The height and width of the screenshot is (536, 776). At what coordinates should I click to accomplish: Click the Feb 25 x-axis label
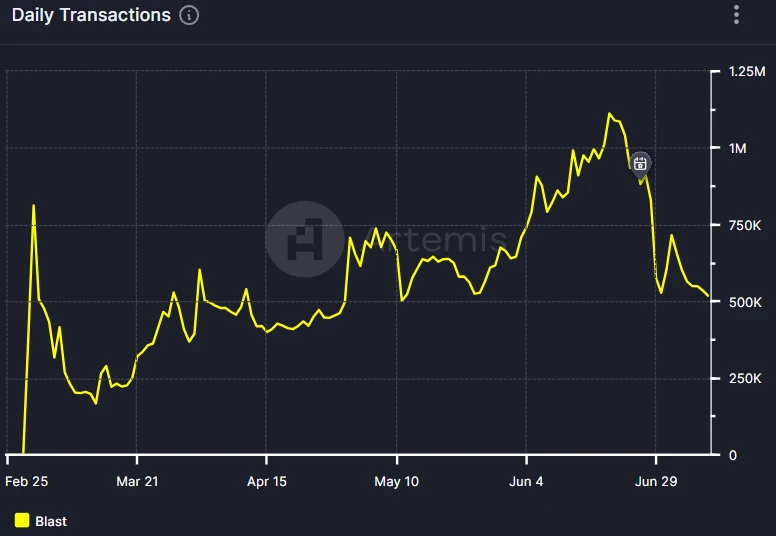26,481
